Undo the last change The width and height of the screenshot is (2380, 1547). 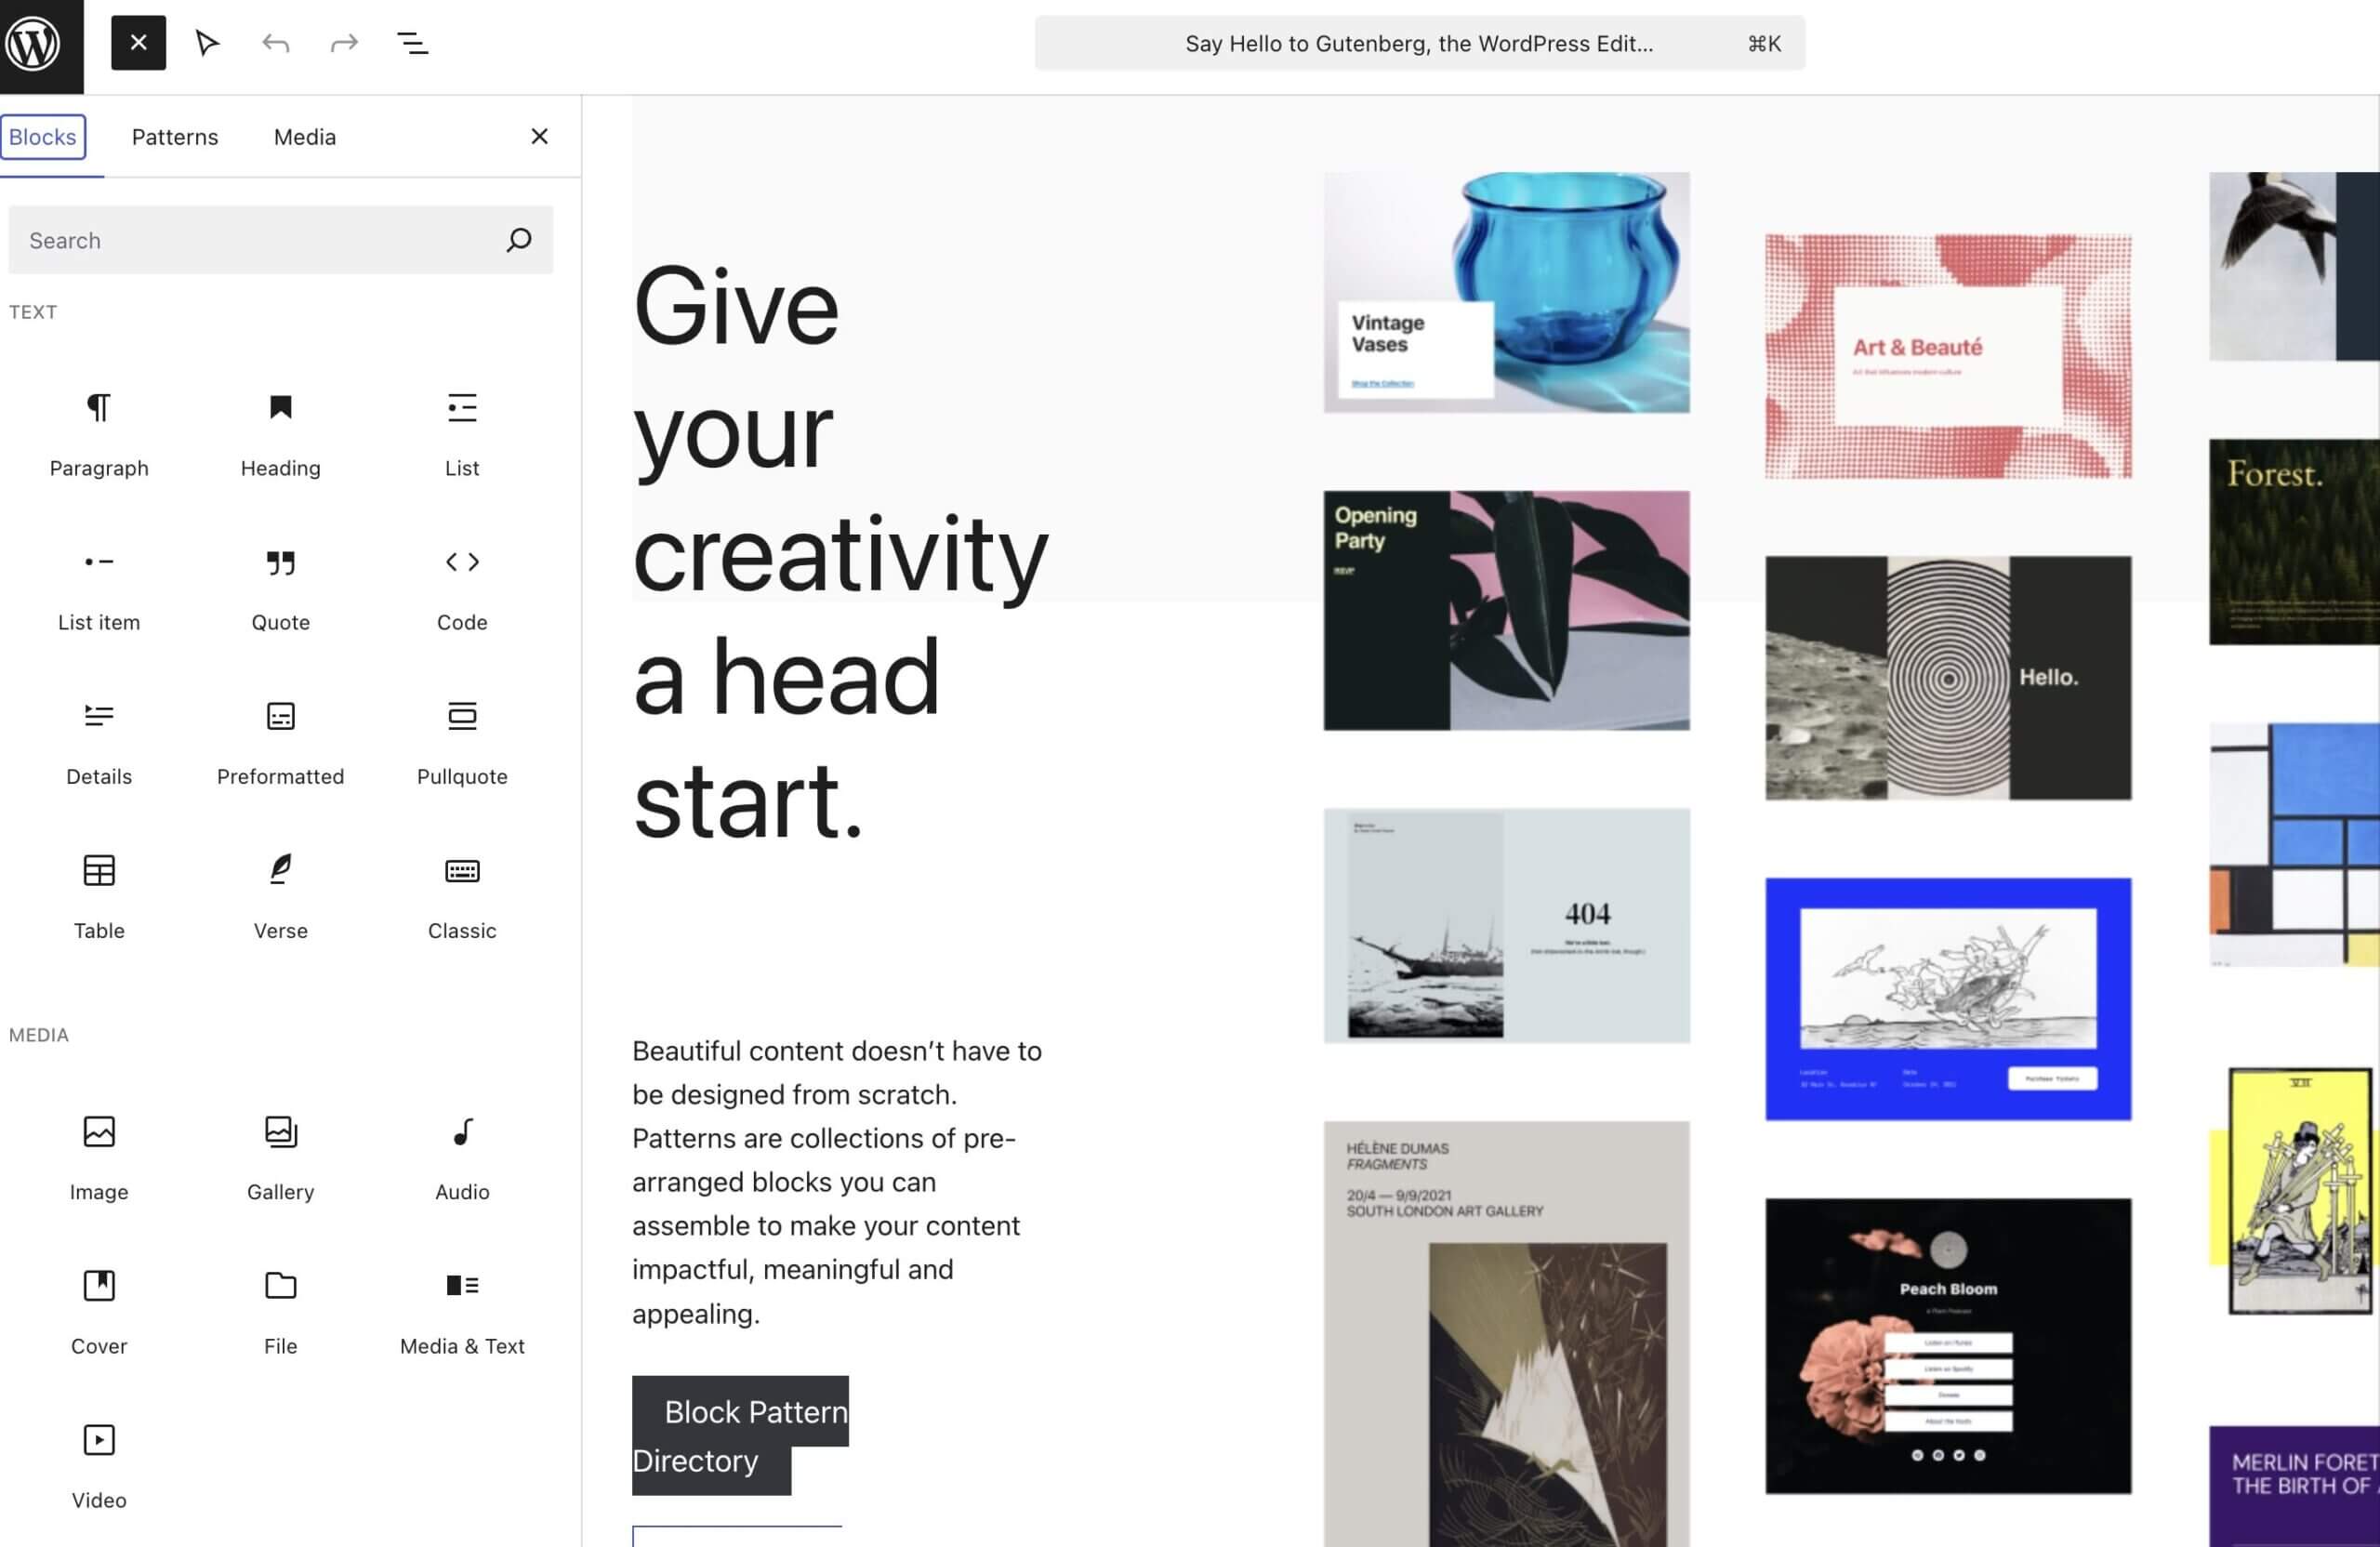[x=275, y=43]
